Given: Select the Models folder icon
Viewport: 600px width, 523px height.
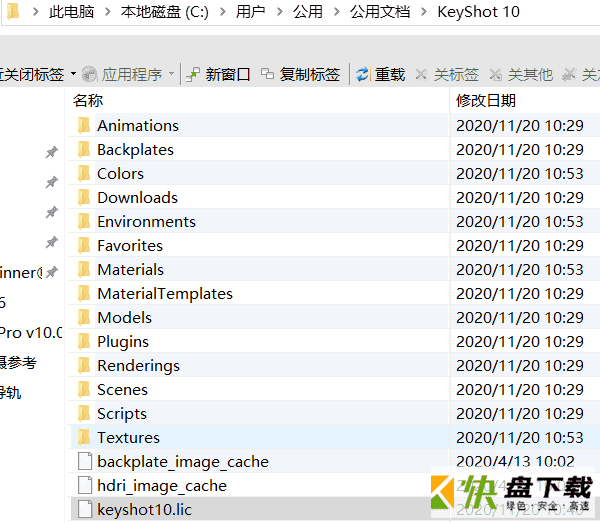Looking at the screenshot, I should pyautogui.click(x=84, y=317).
